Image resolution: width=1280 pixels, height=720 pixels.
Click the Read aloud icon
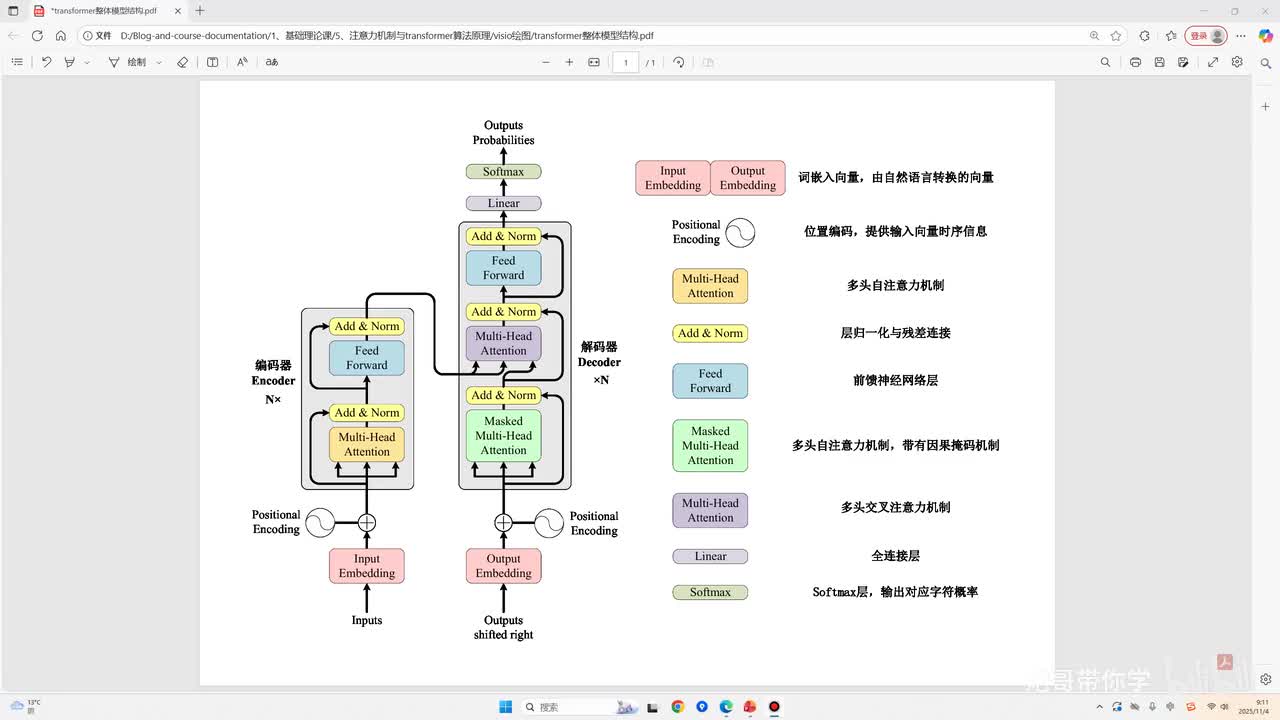point(242,62)
